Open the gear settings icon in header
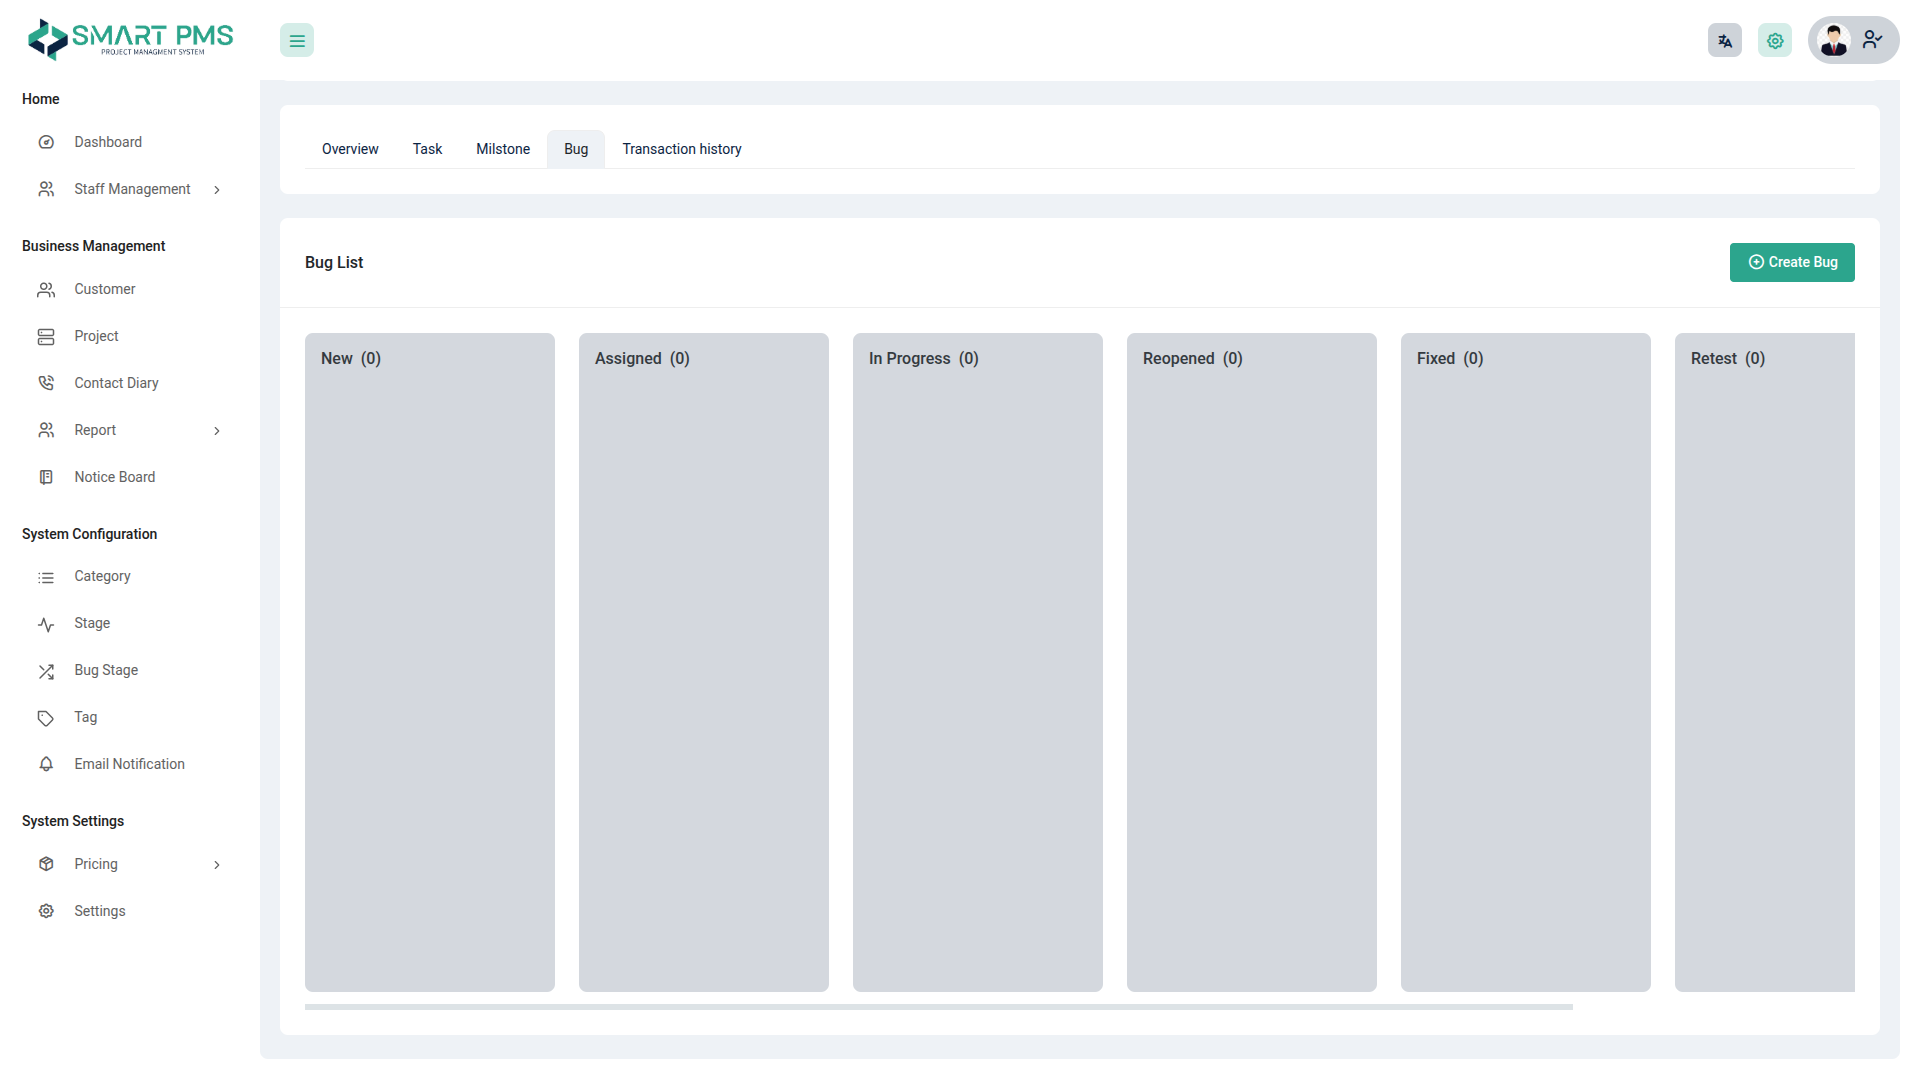This screenshot has width=1920, height=1080. [1774, 41]
